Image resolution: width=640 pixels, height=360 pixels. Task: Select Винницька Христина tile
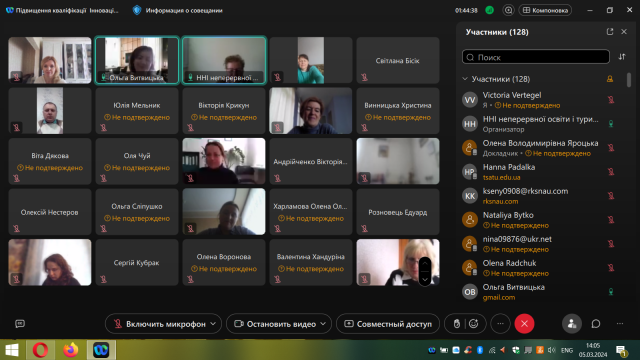[398, 111]
